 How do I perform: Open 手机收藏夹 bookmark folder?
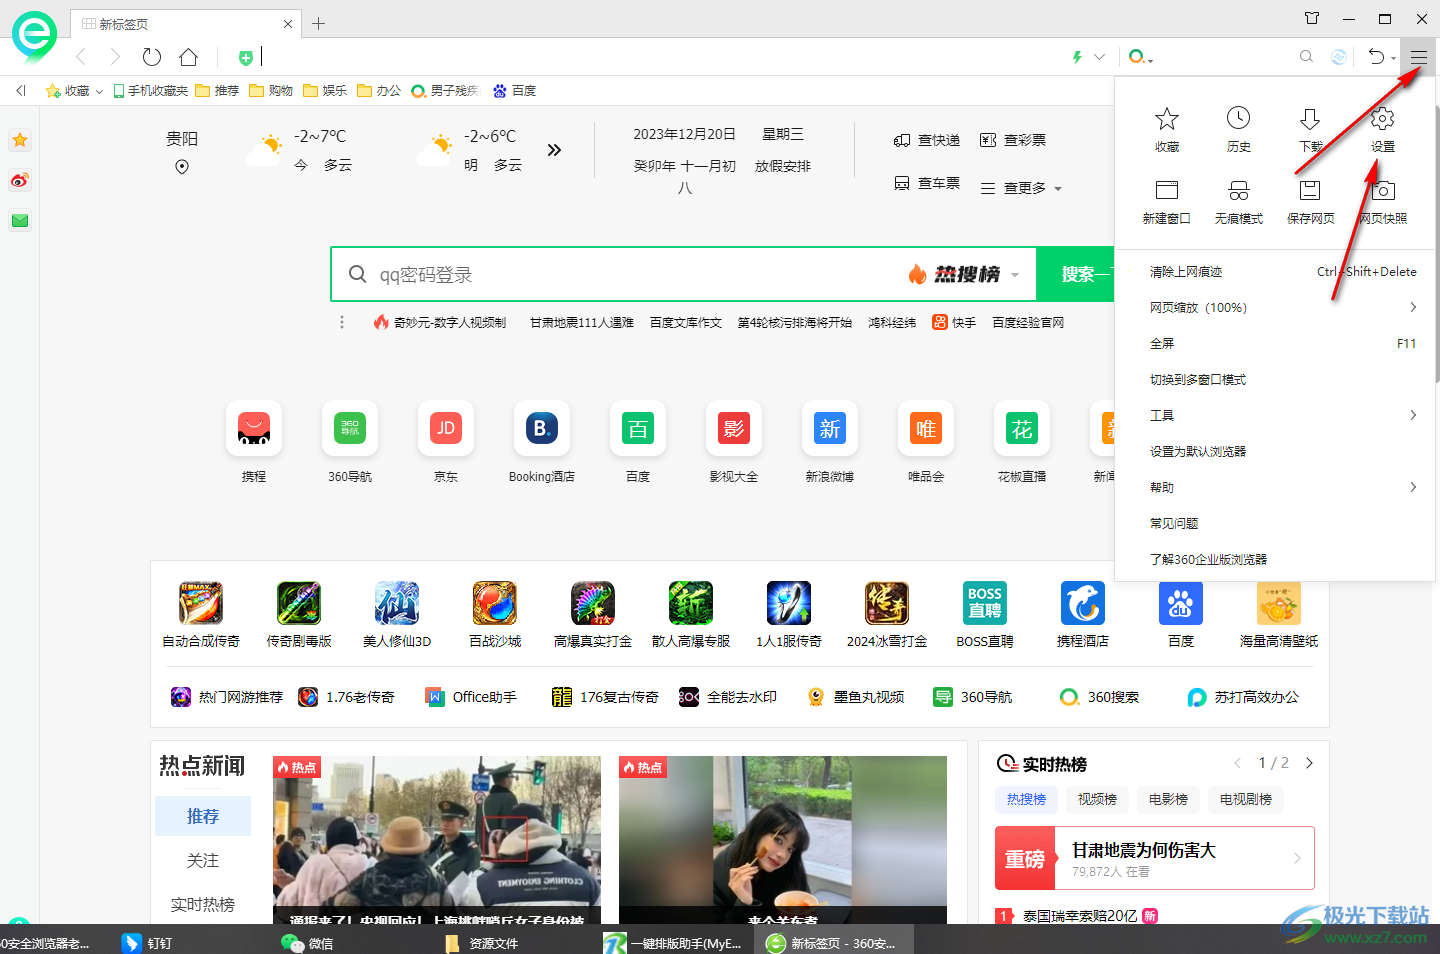pos(151,91)
